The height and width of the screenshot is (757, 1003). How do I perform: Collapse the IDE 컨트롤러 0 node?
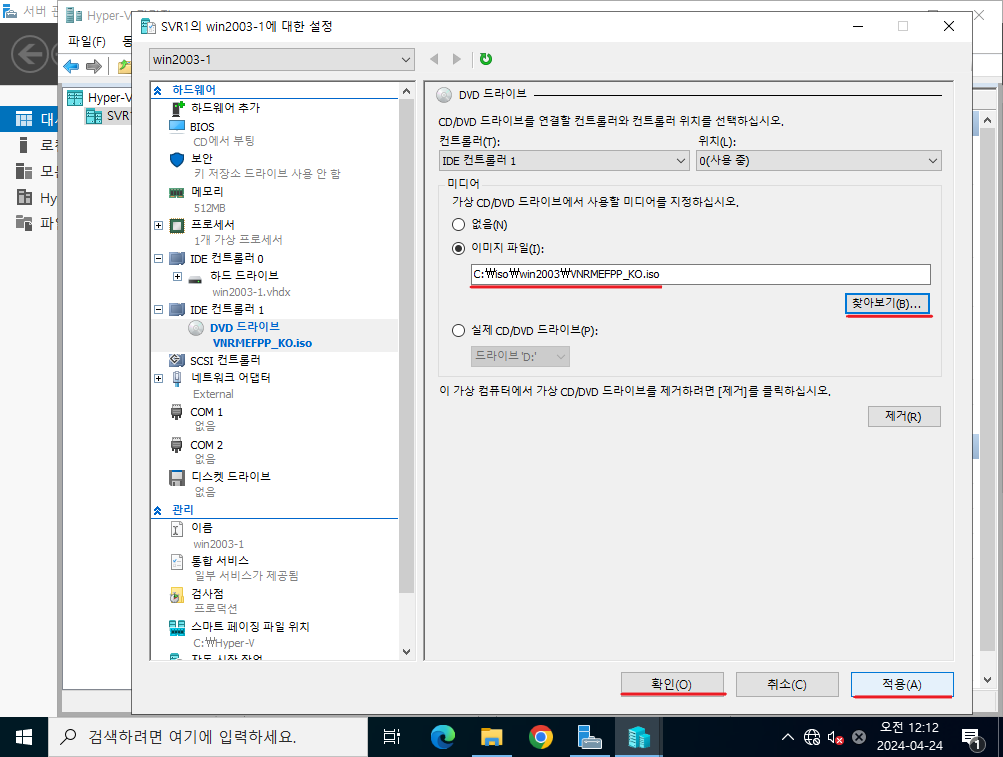(159, 259)
